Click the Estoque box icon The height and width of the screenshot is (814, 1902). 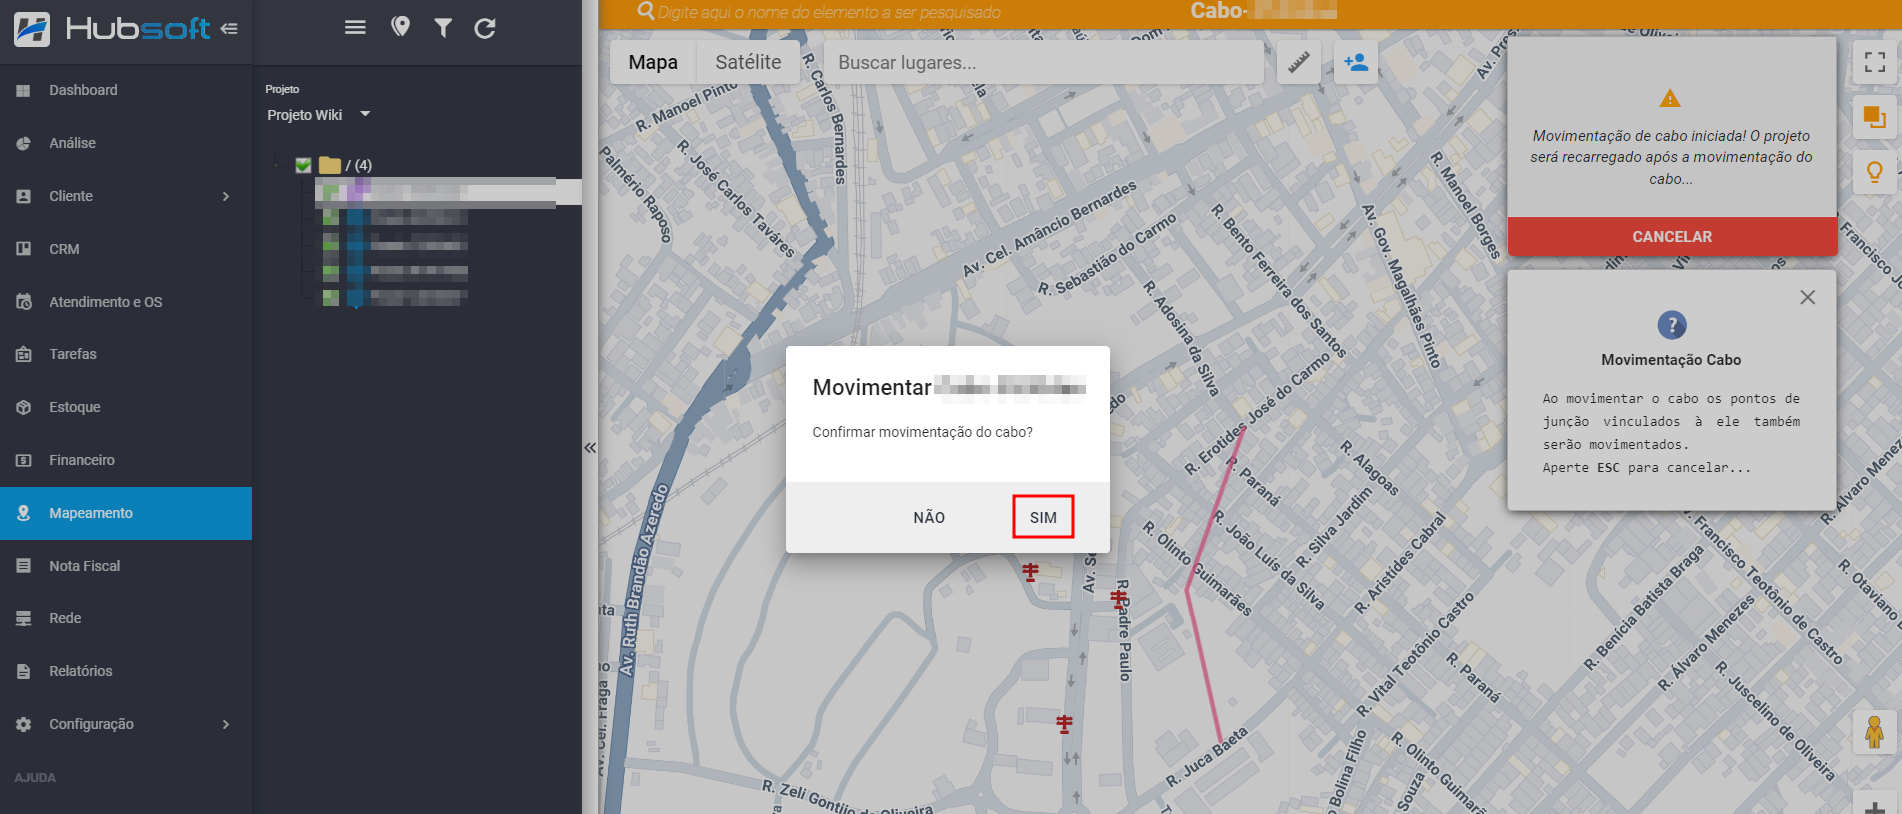pyautogui.click(x=24, y=407)
